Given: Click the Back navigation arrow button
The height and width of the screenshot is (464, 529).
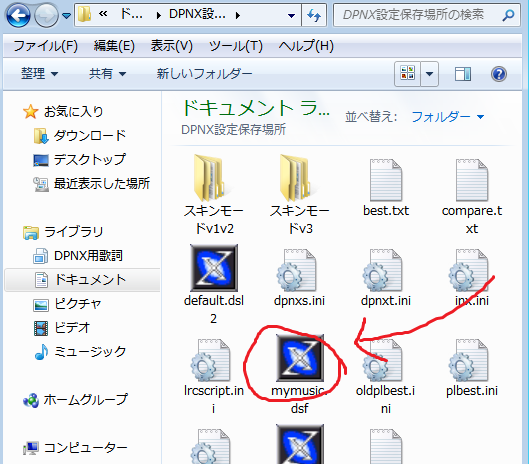Looking at the screenshot, I should tap(18, 15).
